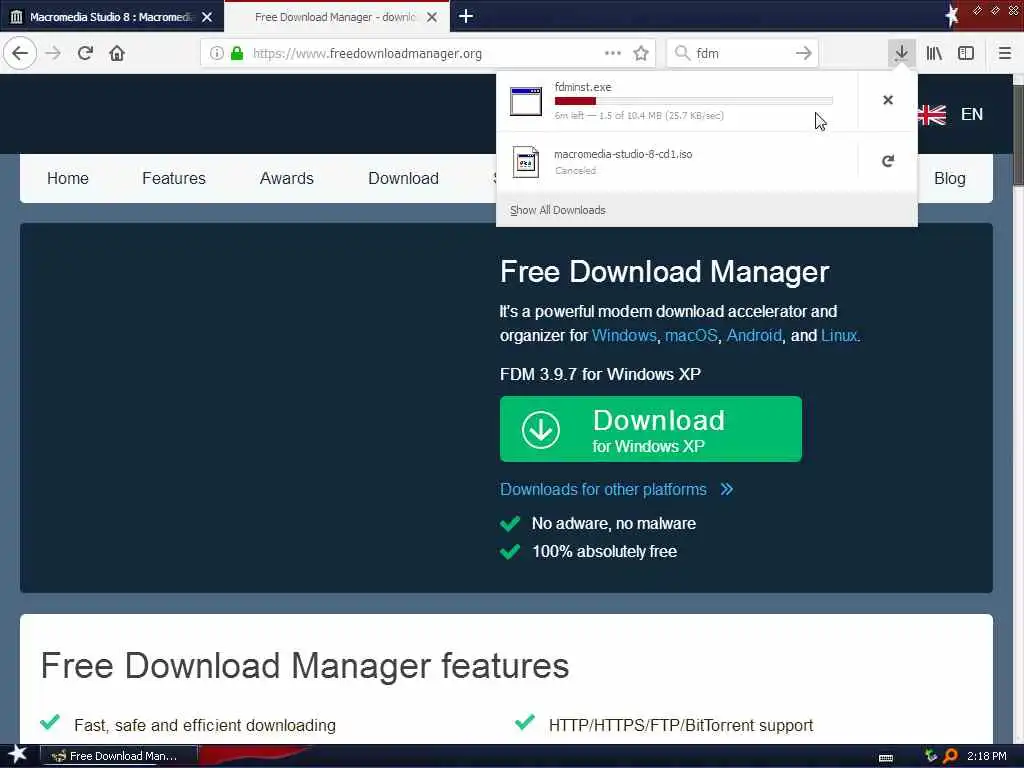This screenshot has width=1024, height=768.
Task: Open the browser home page
Action: click(117, 53)
